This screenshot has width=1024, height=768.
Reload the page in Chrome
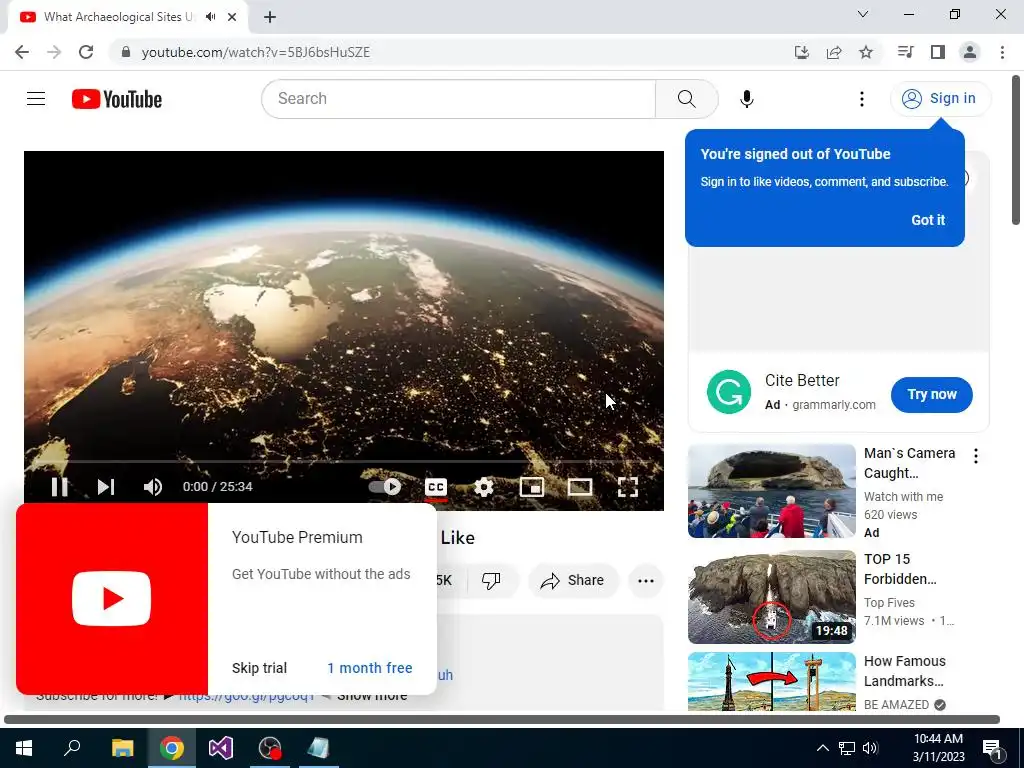tap(86, 52)
